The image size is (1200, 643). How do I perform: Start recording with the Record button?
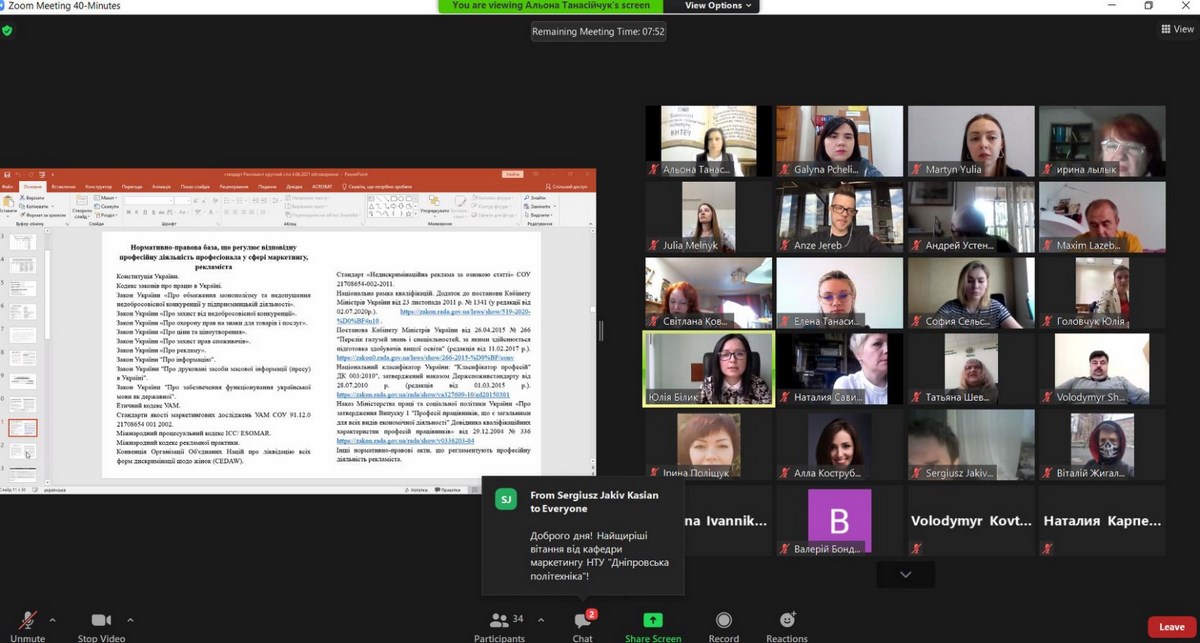(x=723, y=625)
